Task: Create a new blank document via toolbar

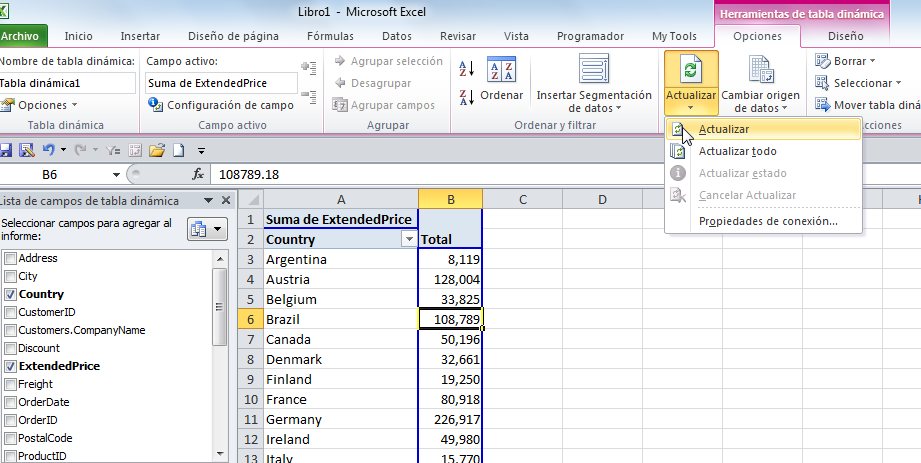Action: [x=178, y=150]
